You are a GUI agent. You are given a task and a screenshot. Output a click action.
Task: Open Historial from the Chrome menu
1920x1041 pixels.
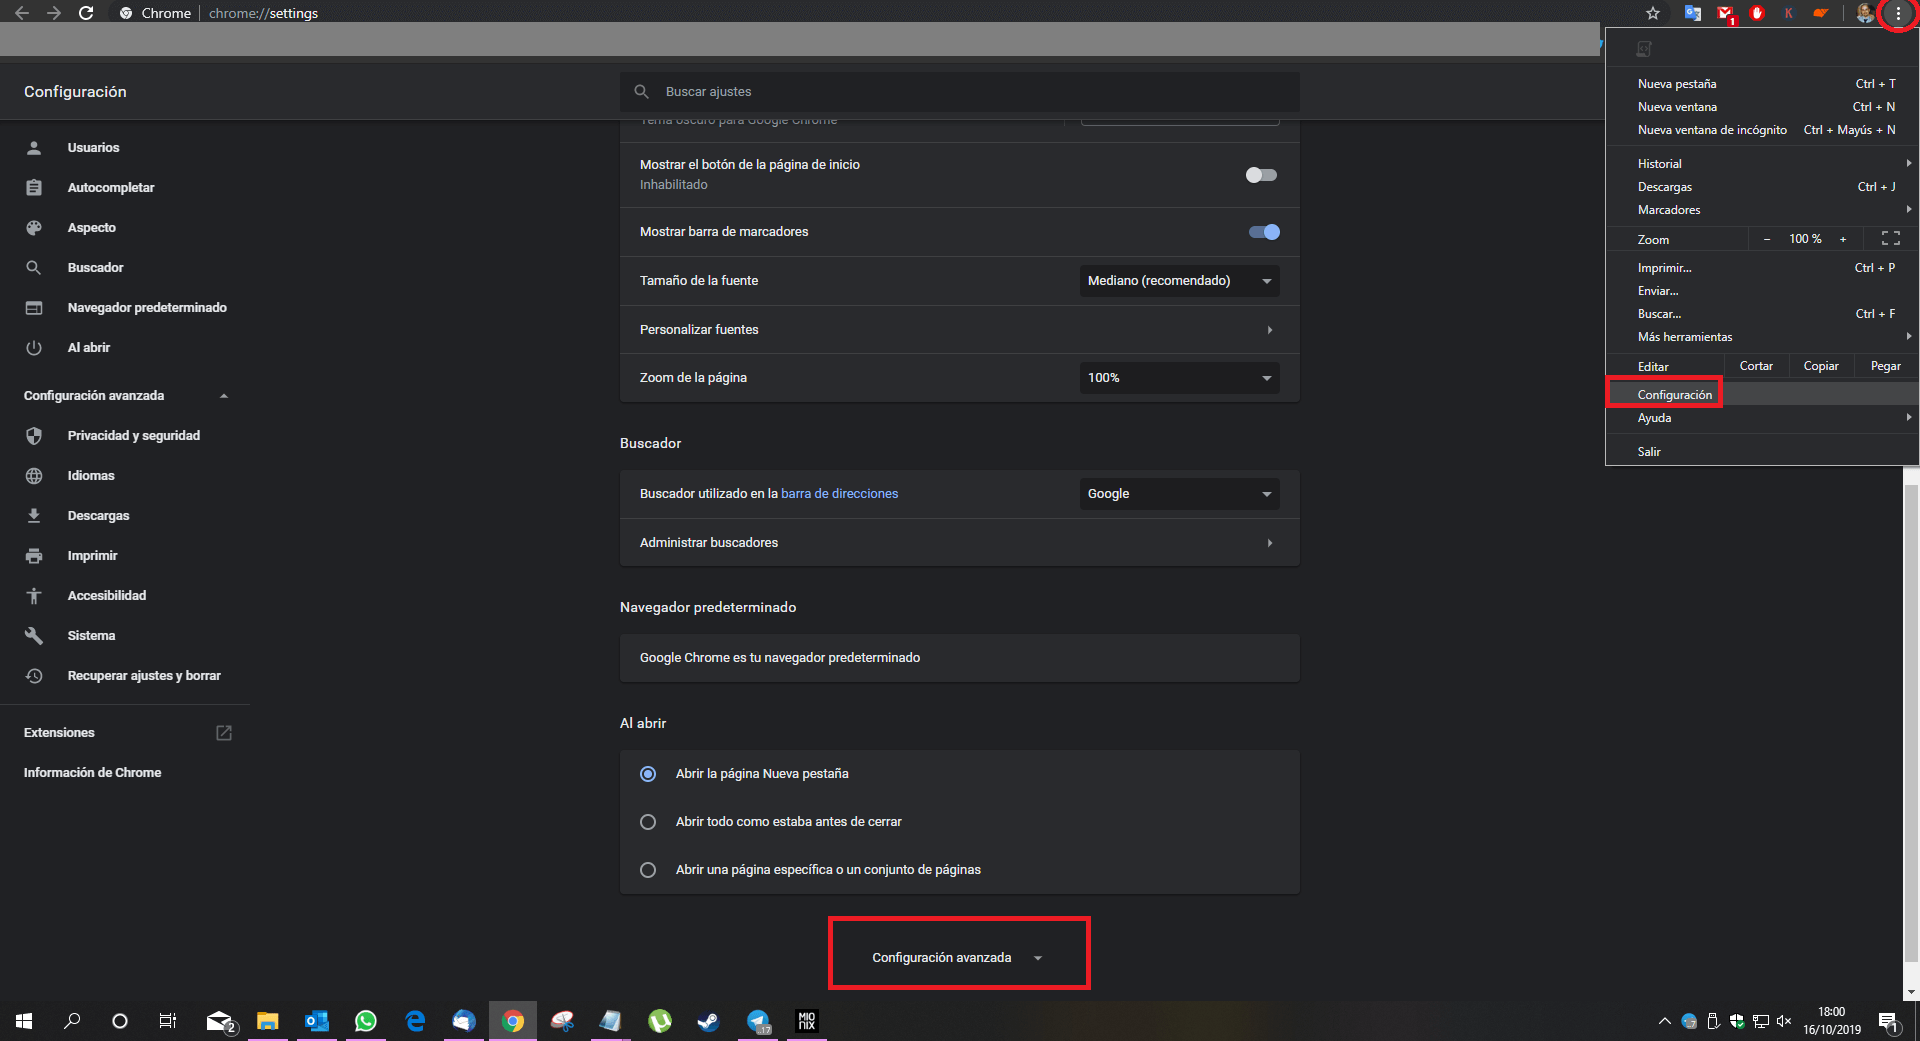[x=1659, y=163]
